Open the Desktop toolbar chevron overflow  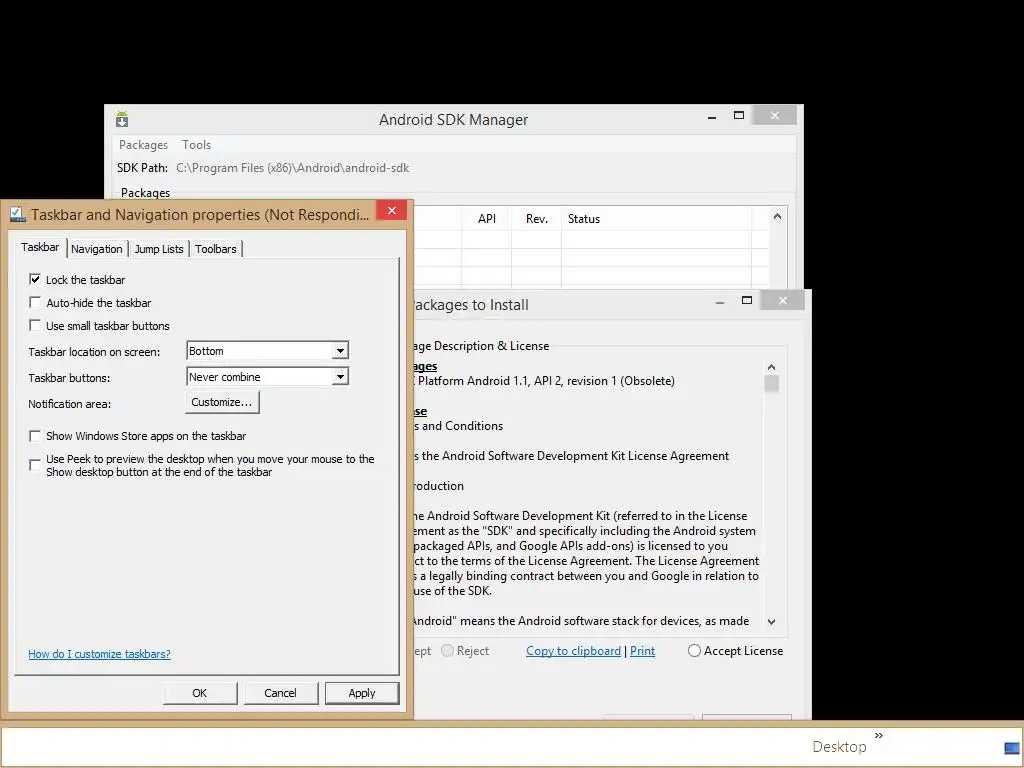pyautogui.click(x=878, y=735)
